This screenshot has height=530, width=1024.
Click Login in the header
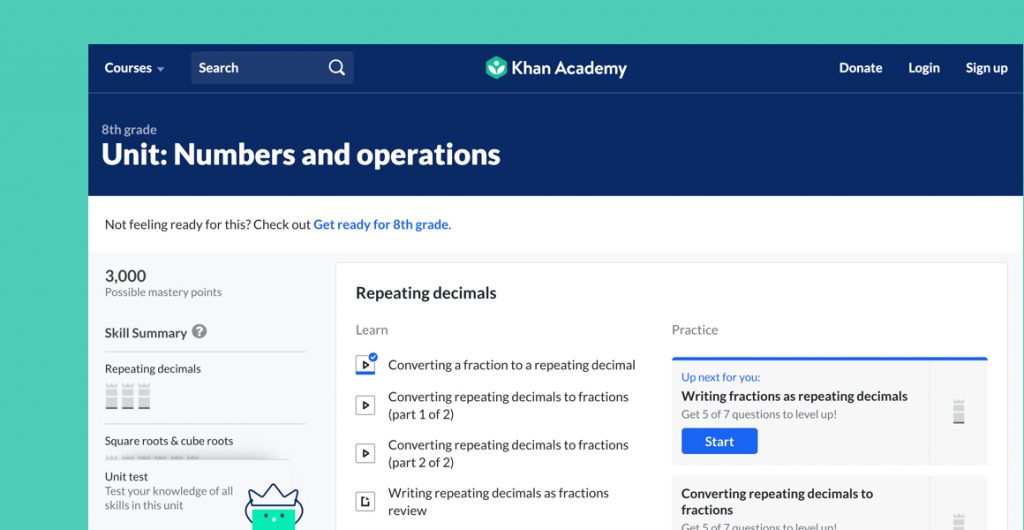coord(924,68)
